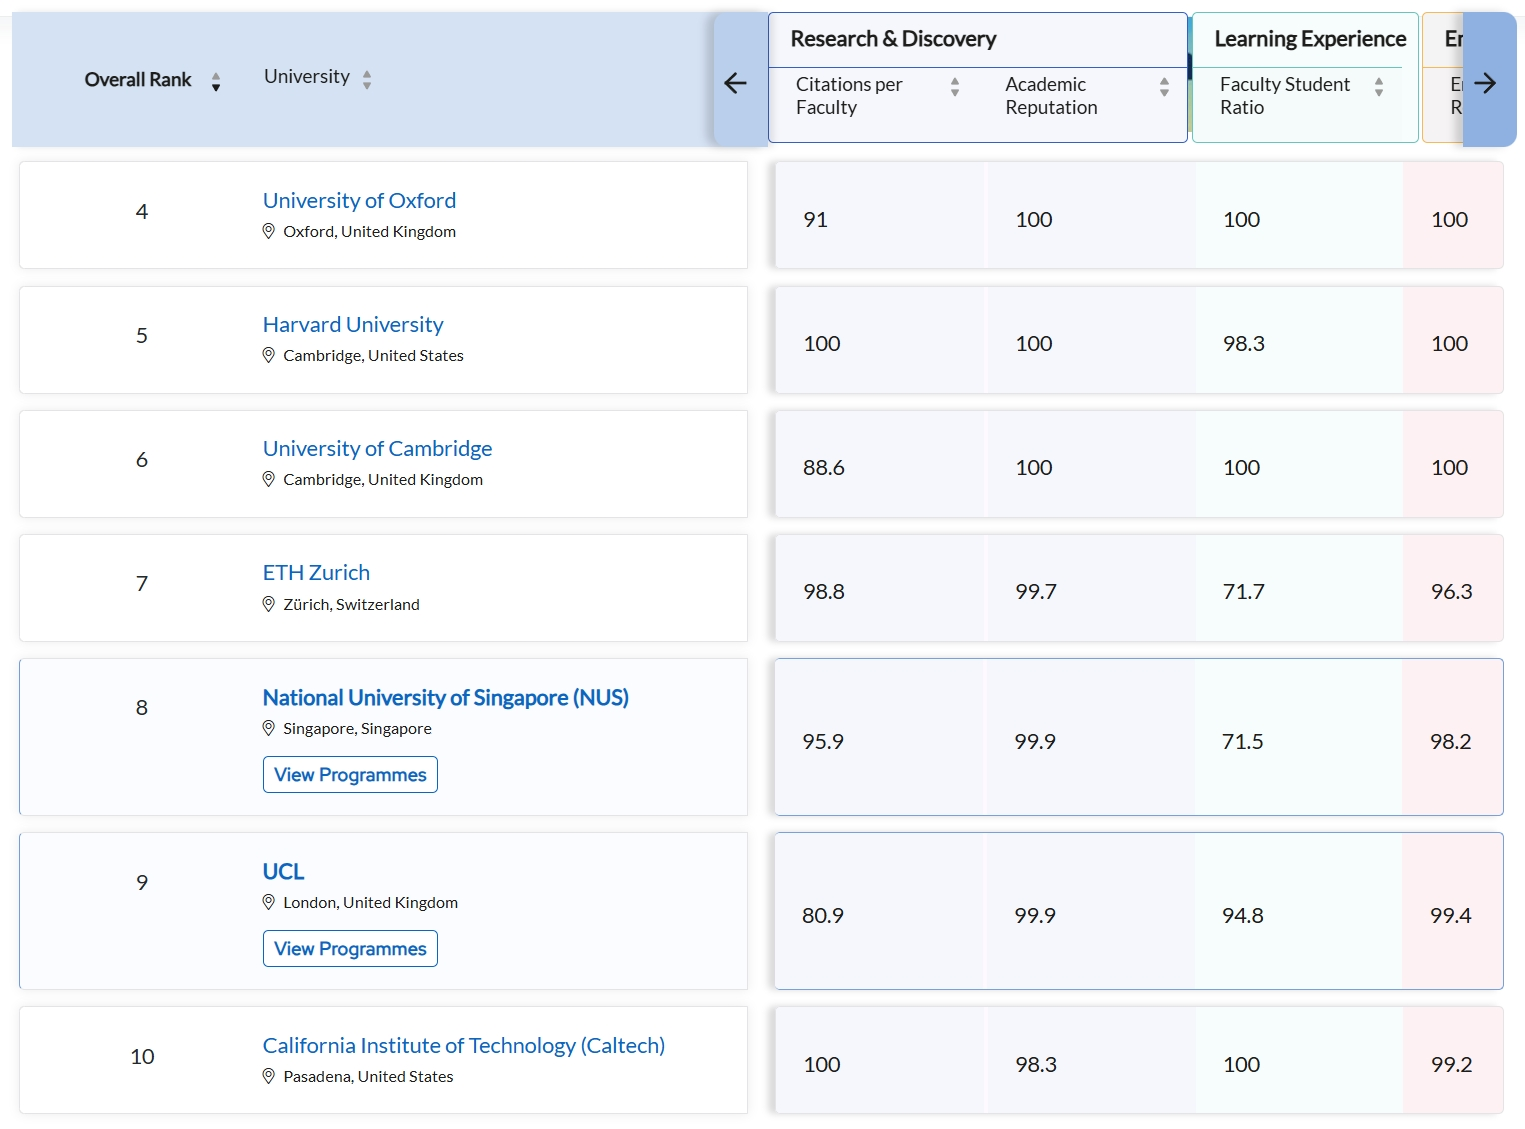Image resolution: width=1525 pixels, height=1129 pixels.
Task: Sort table by Overall Rank
Action: point(216,81)
